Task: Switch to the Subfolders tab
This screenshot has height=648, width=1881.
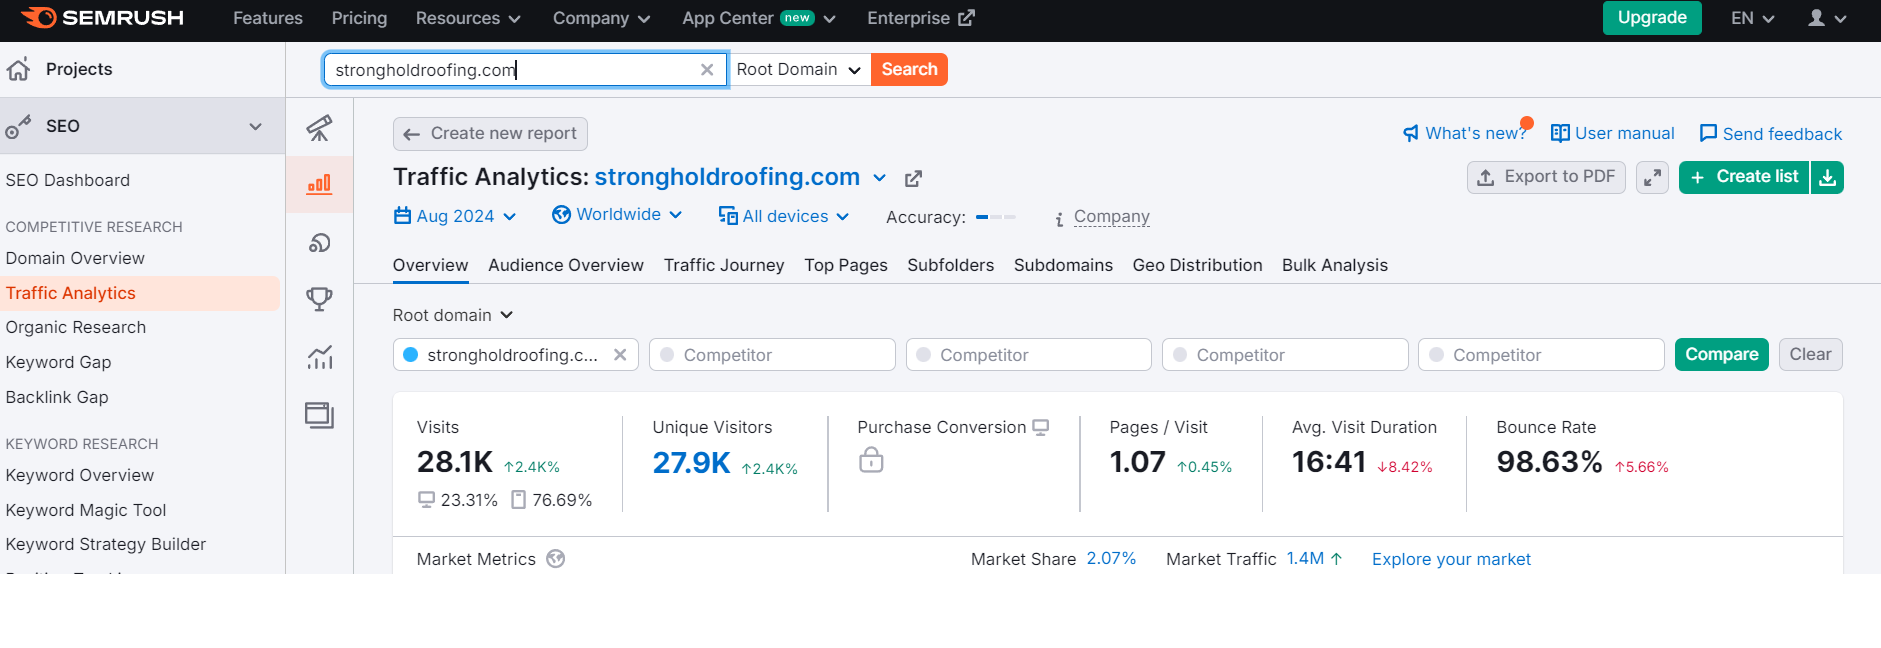Action: point(951,265)
